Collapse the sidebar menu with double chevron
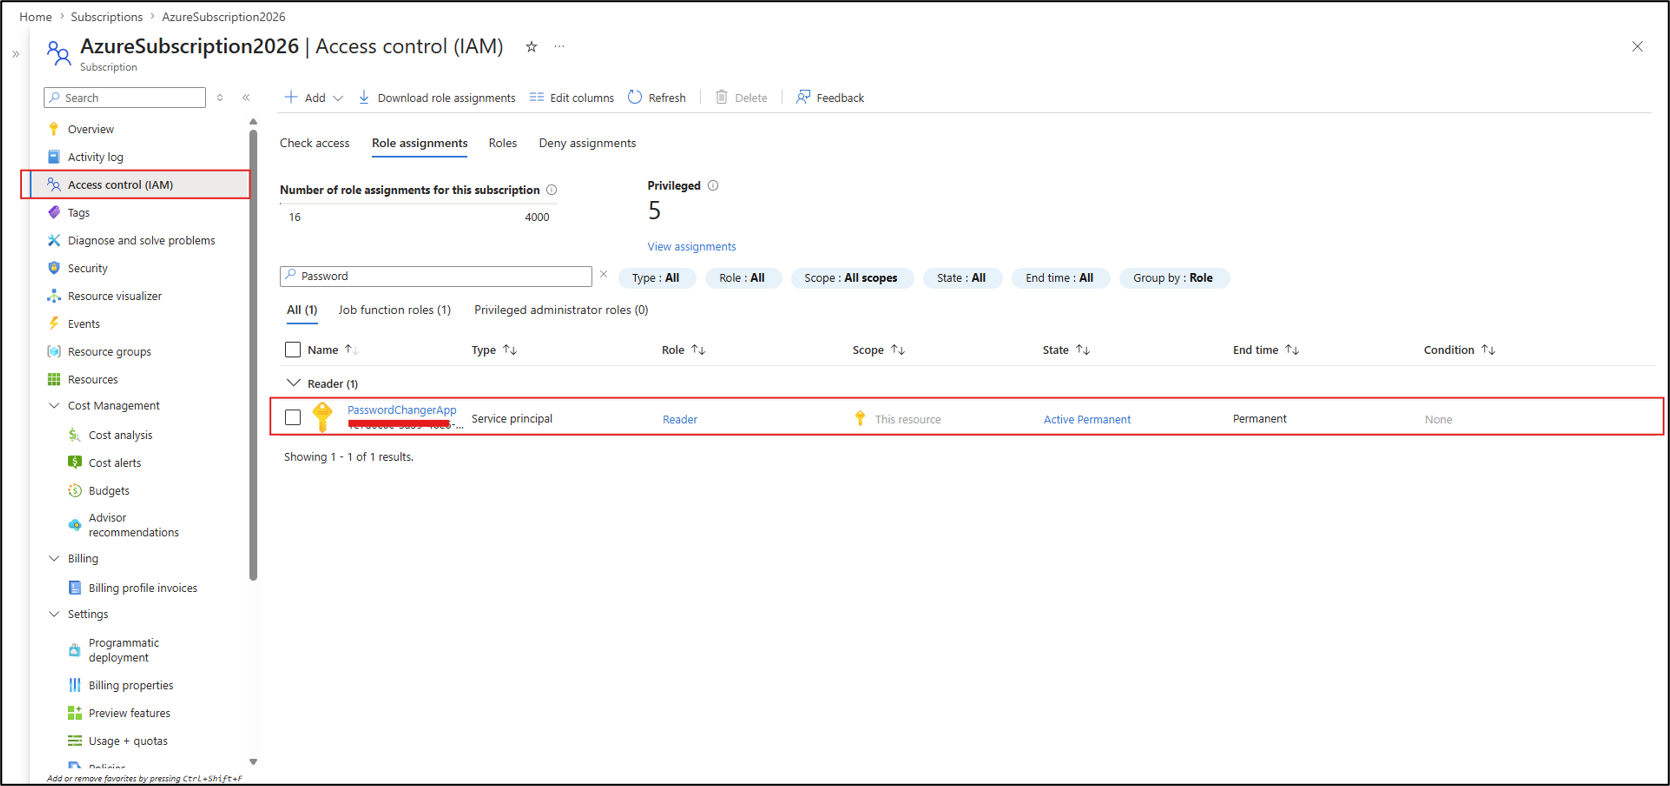The height and width of the screenshot is (786, 1670). click(246, 98)
